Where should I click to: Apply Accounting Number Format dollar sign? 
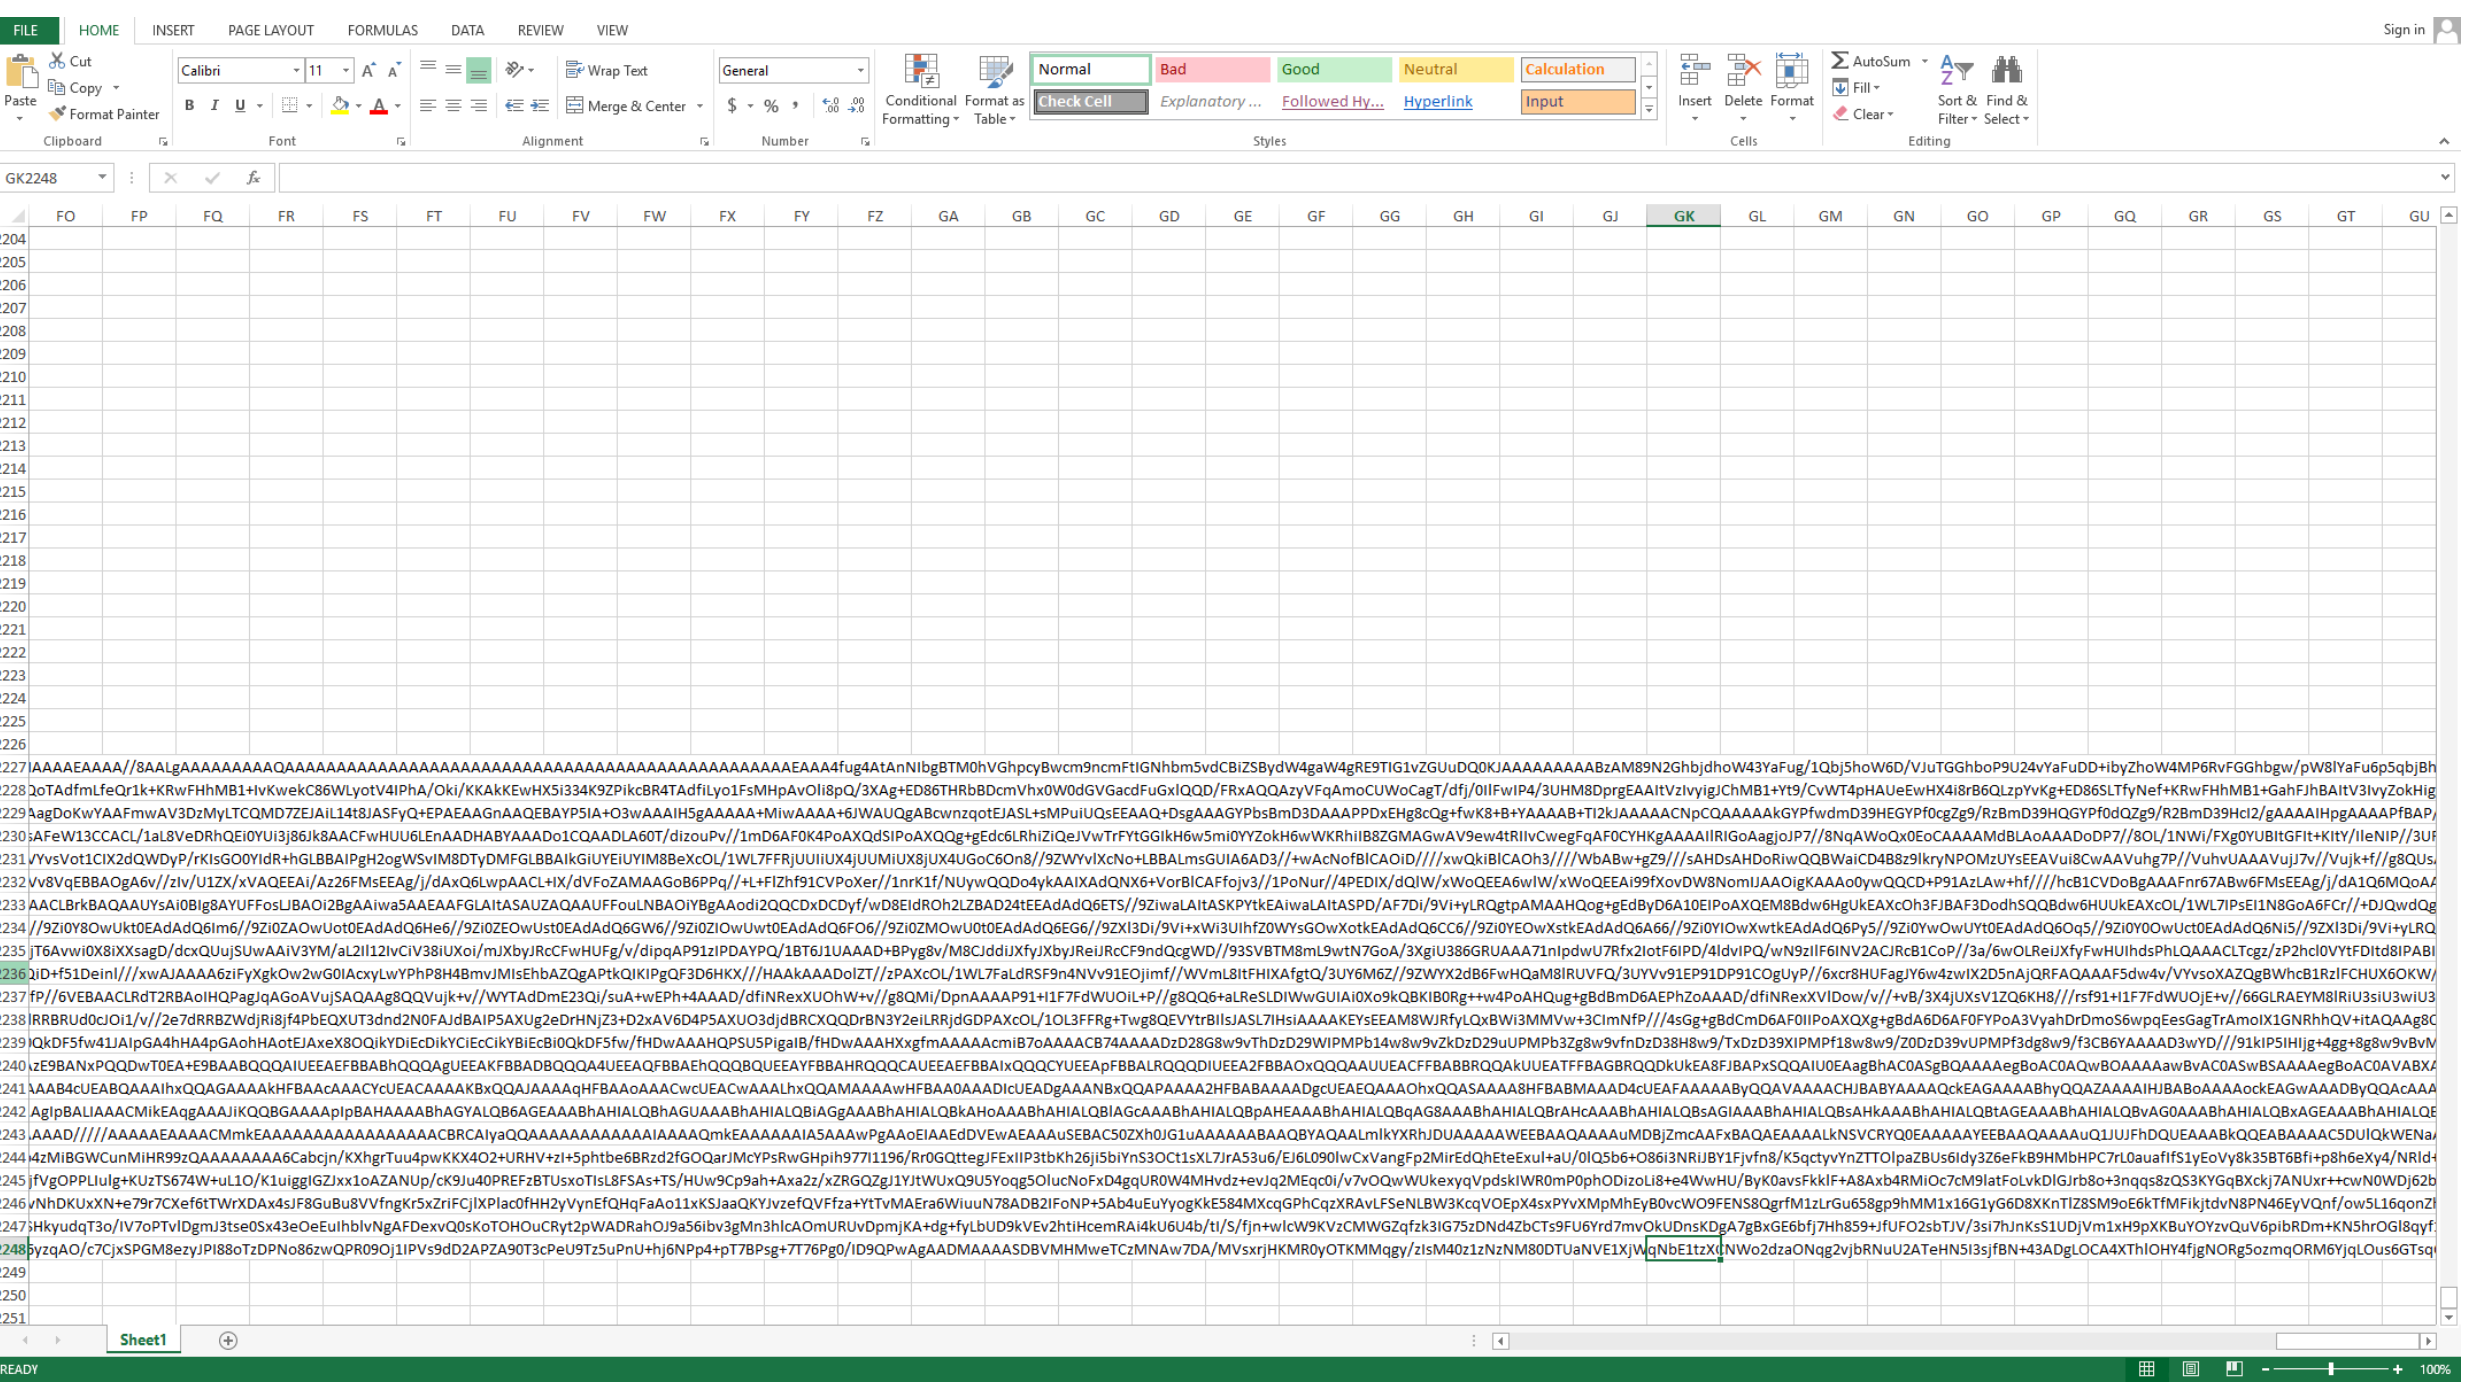(x=732, y=105)
